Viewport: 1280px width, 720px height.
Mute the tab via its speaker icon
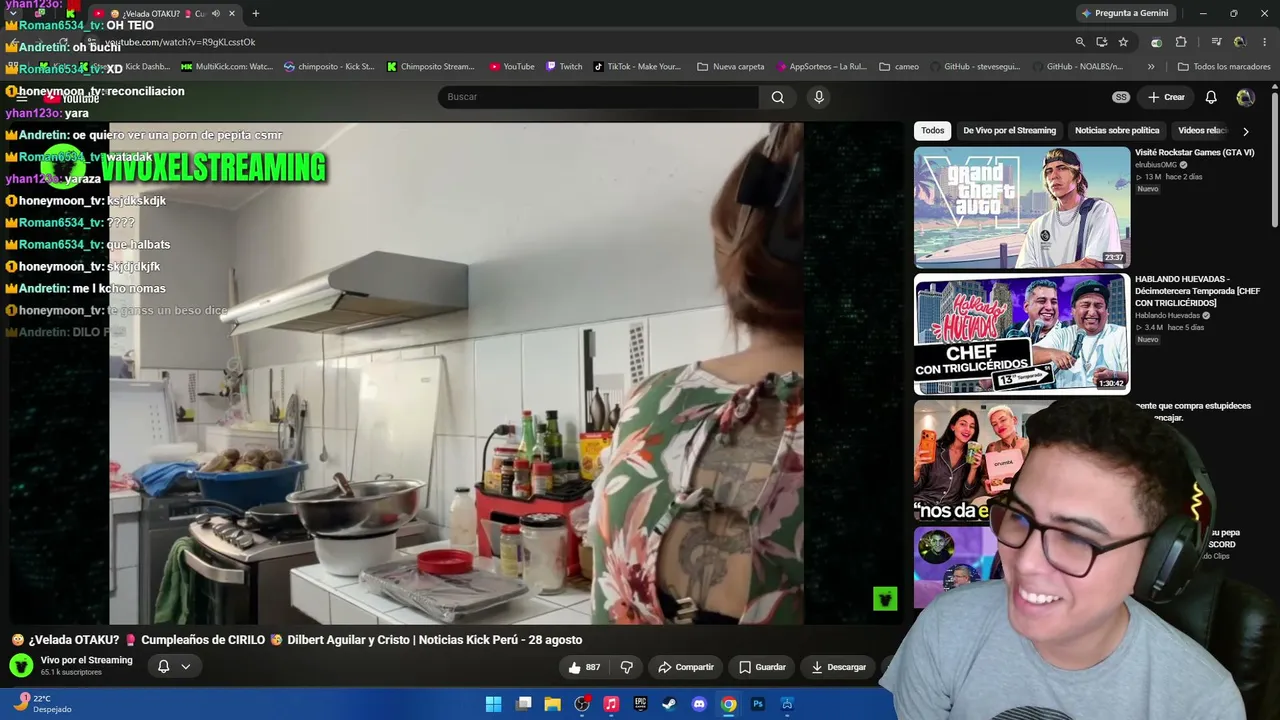click(216, 13)
